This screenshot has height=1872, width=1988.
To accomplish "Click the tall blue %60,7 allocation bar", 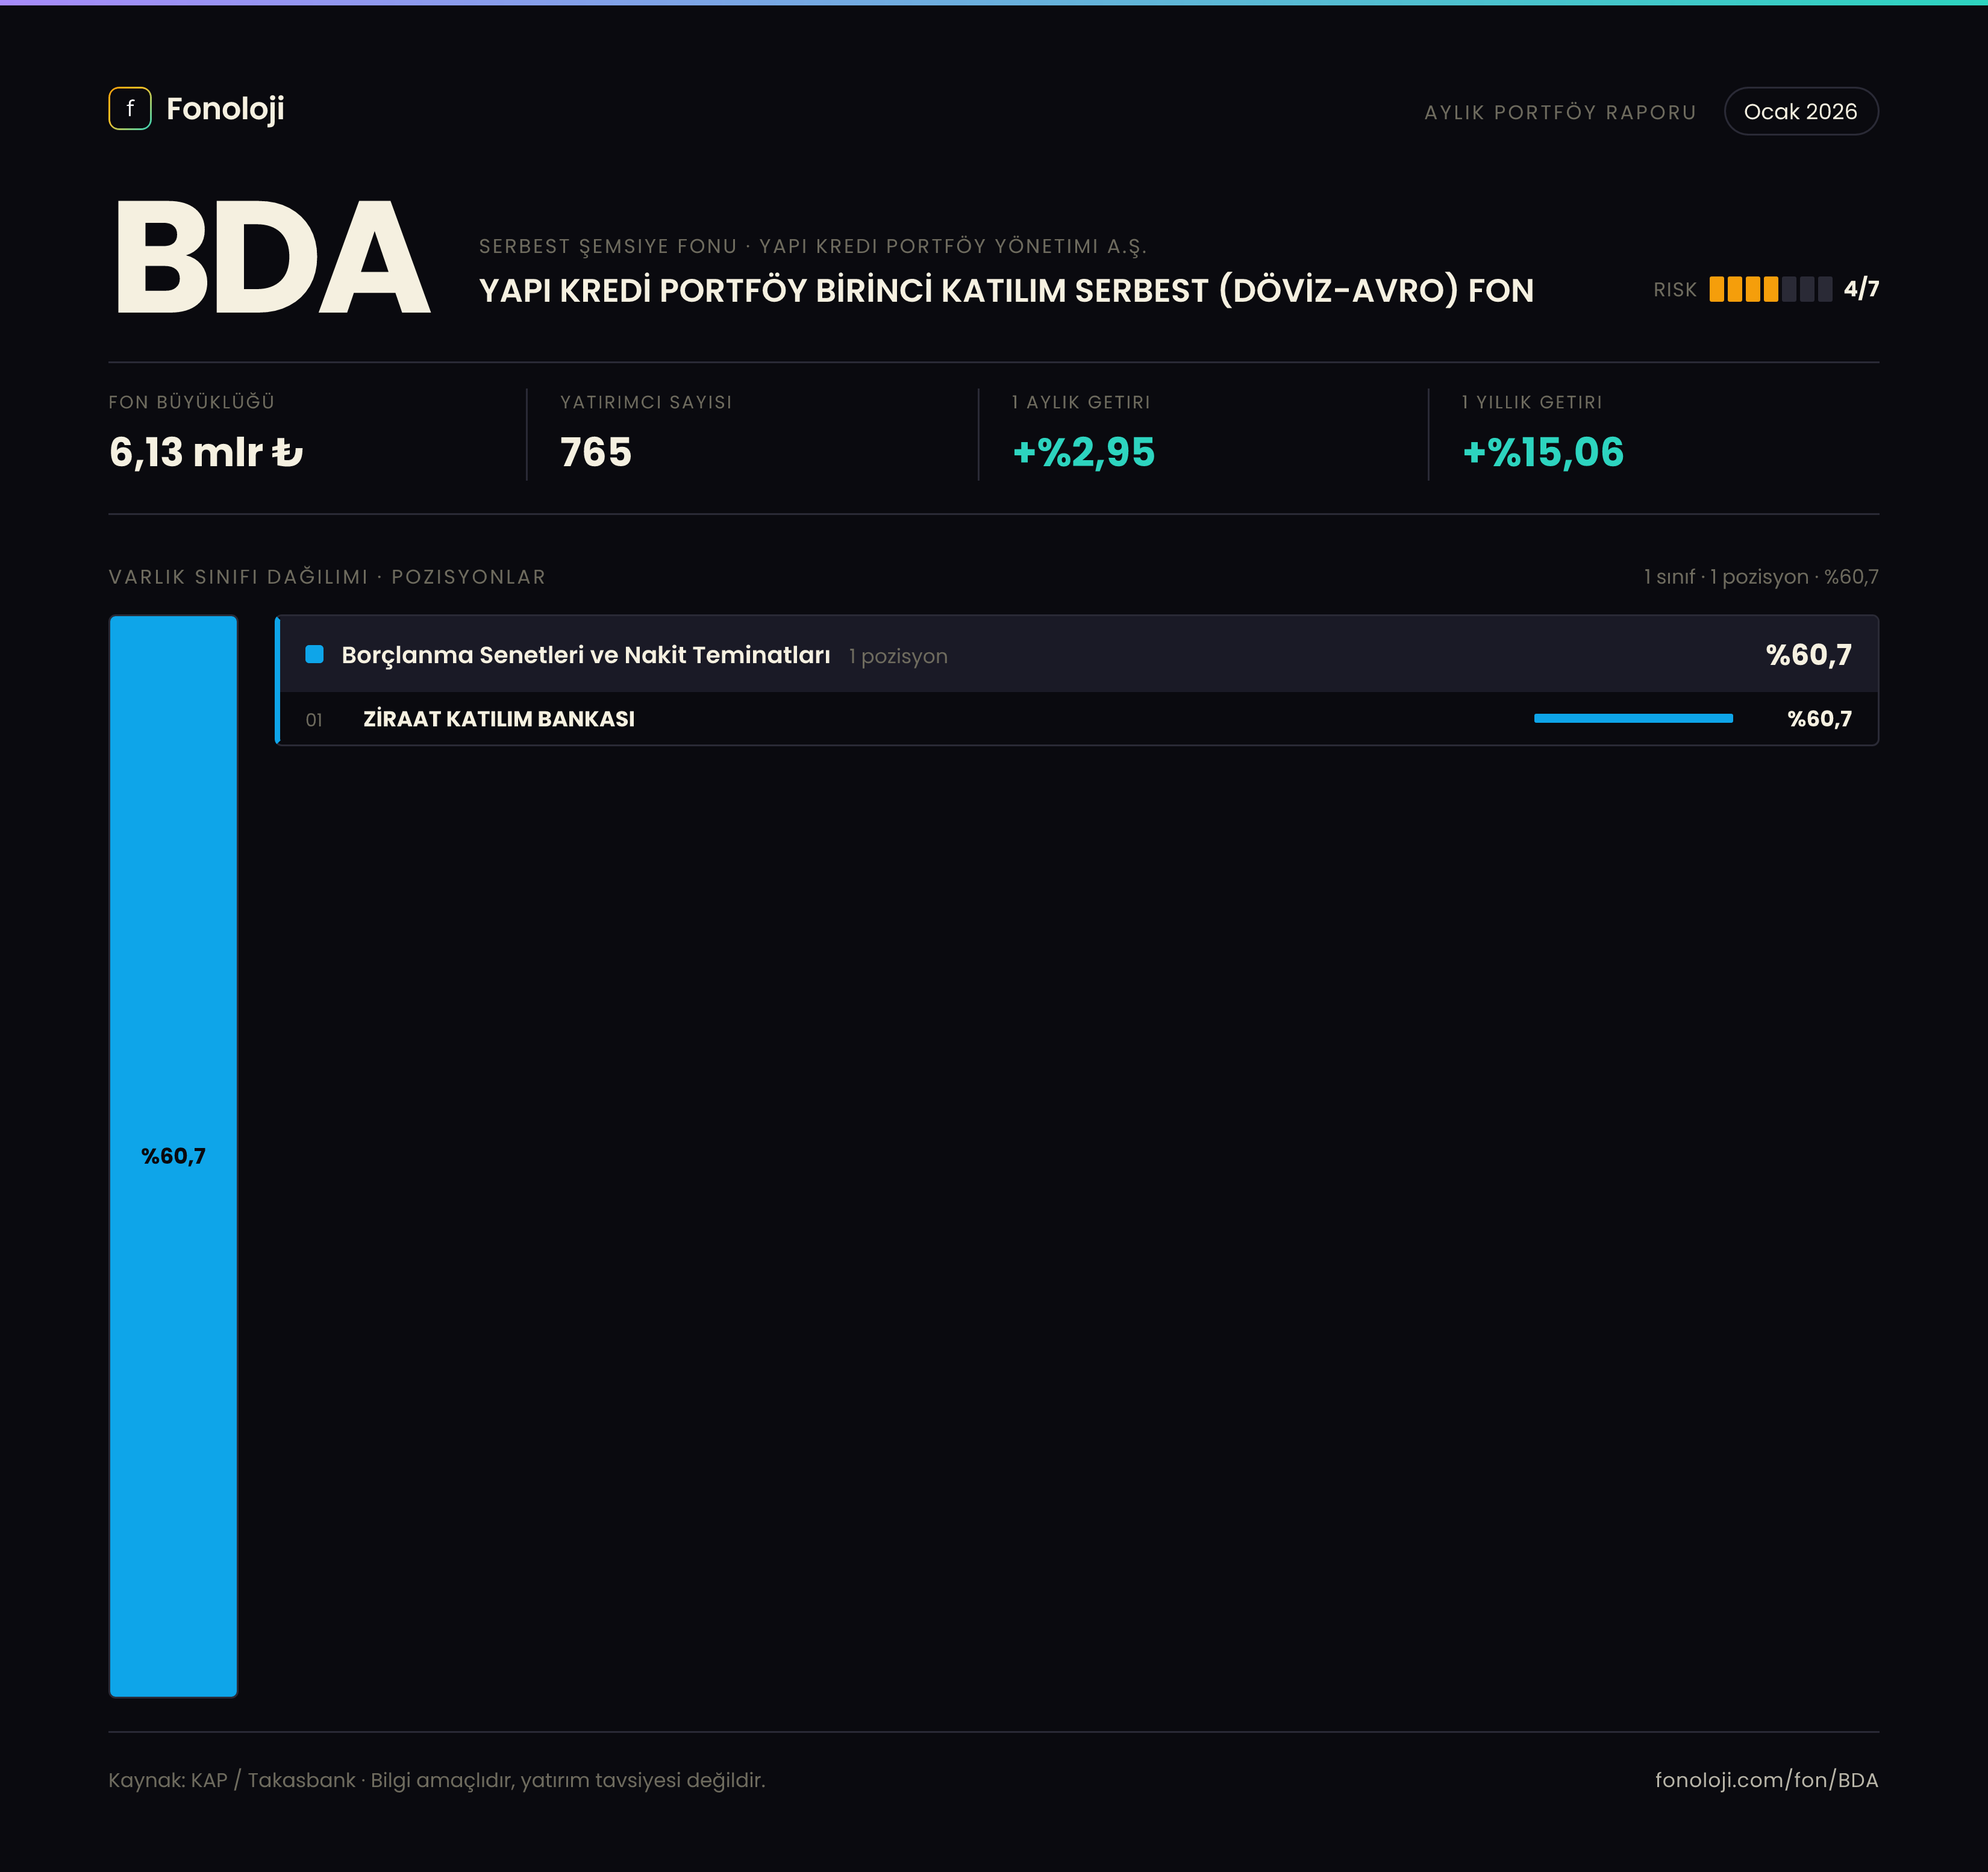I will click(x=173, y=1156).
